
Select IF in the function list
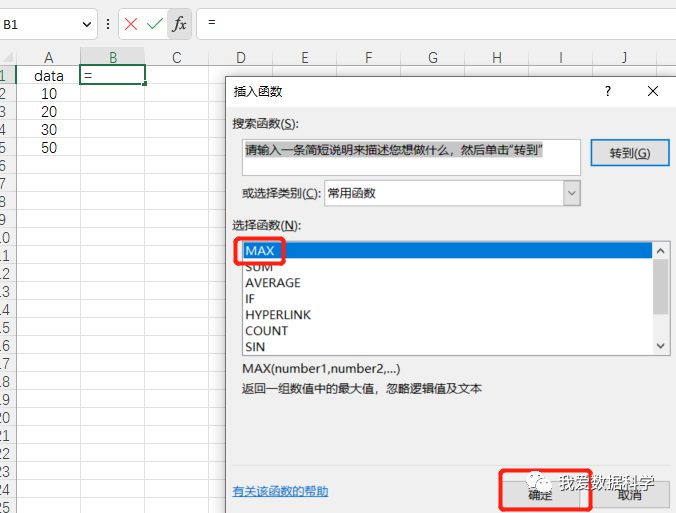(x=448, y=299)
